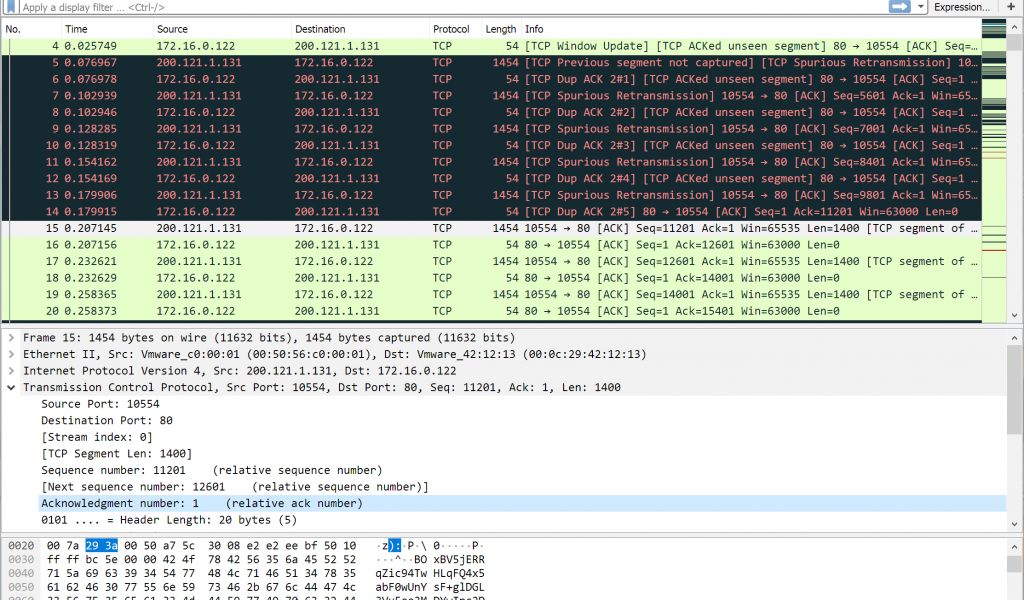Apply the display filter with the arrow button

899,7
